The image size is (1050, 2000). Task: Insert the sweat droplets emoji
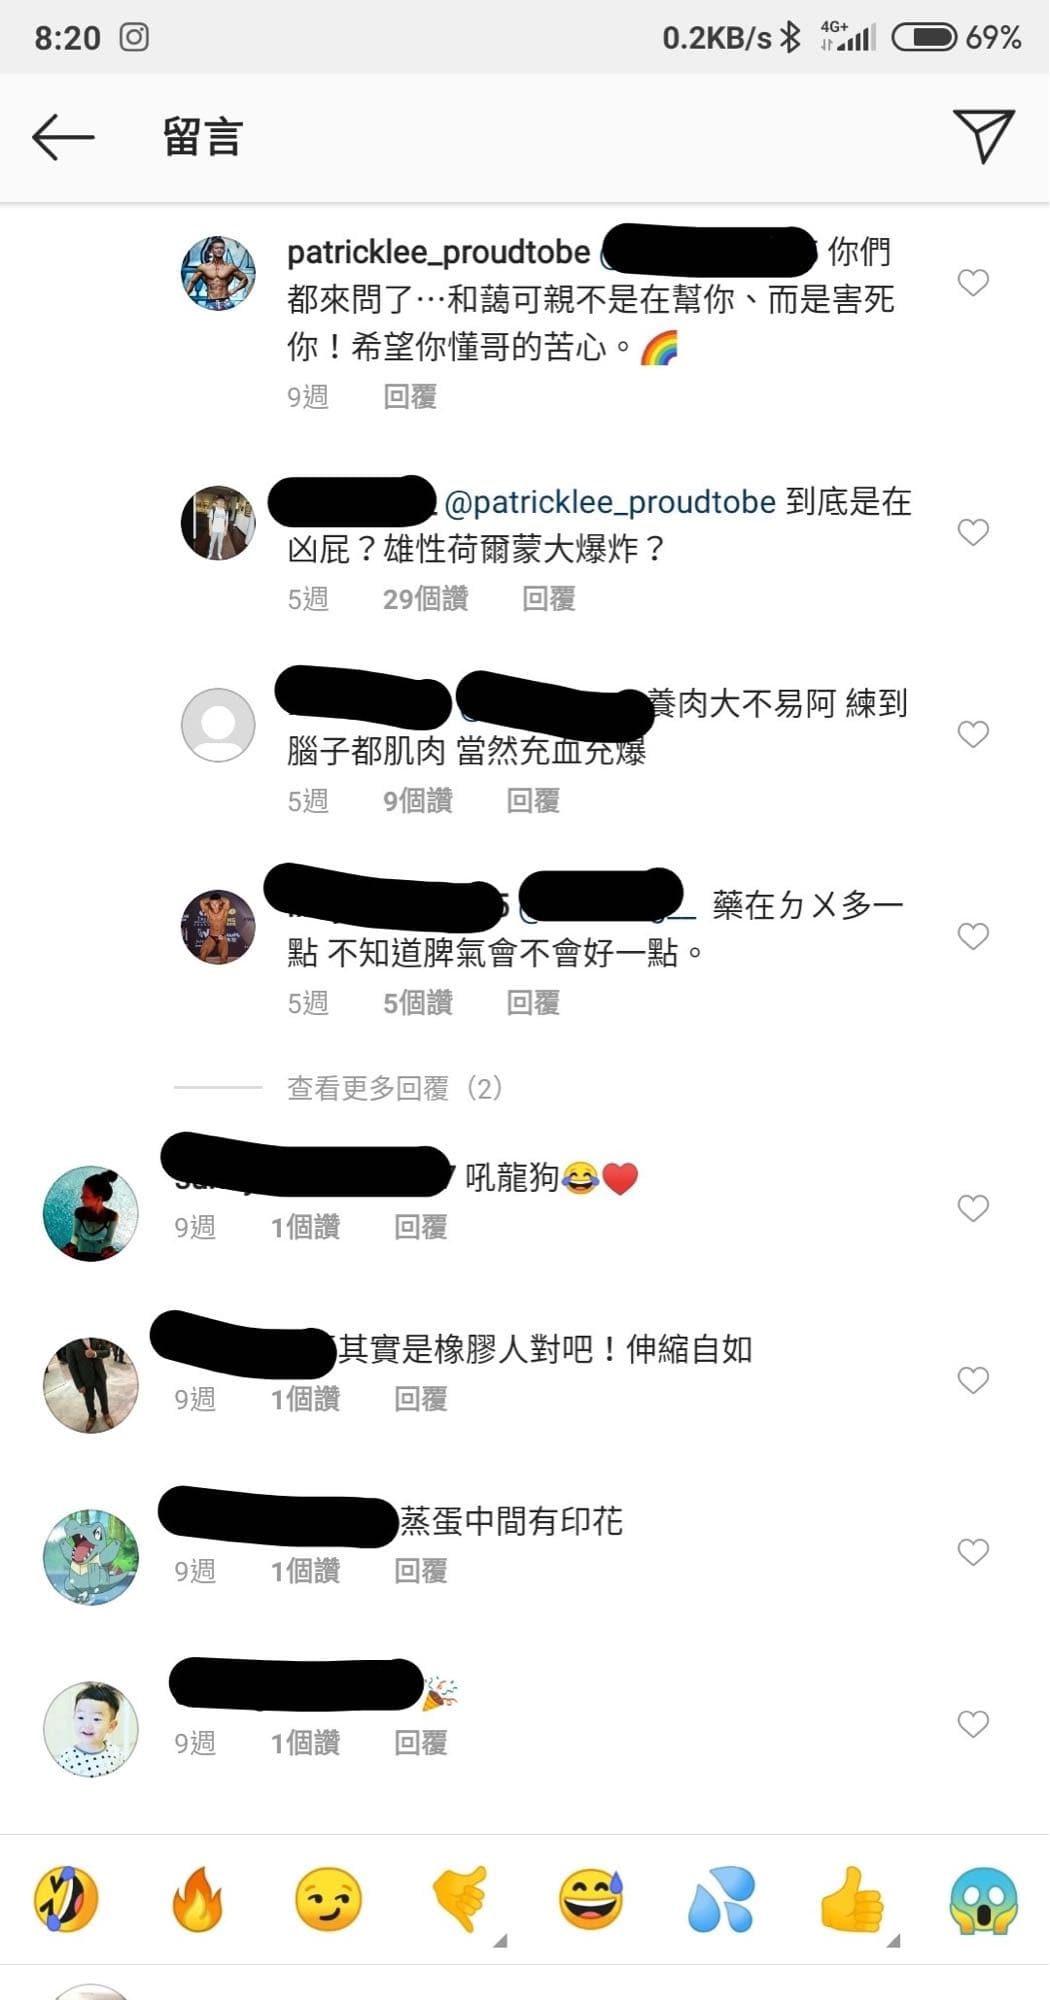[721, 1898]
